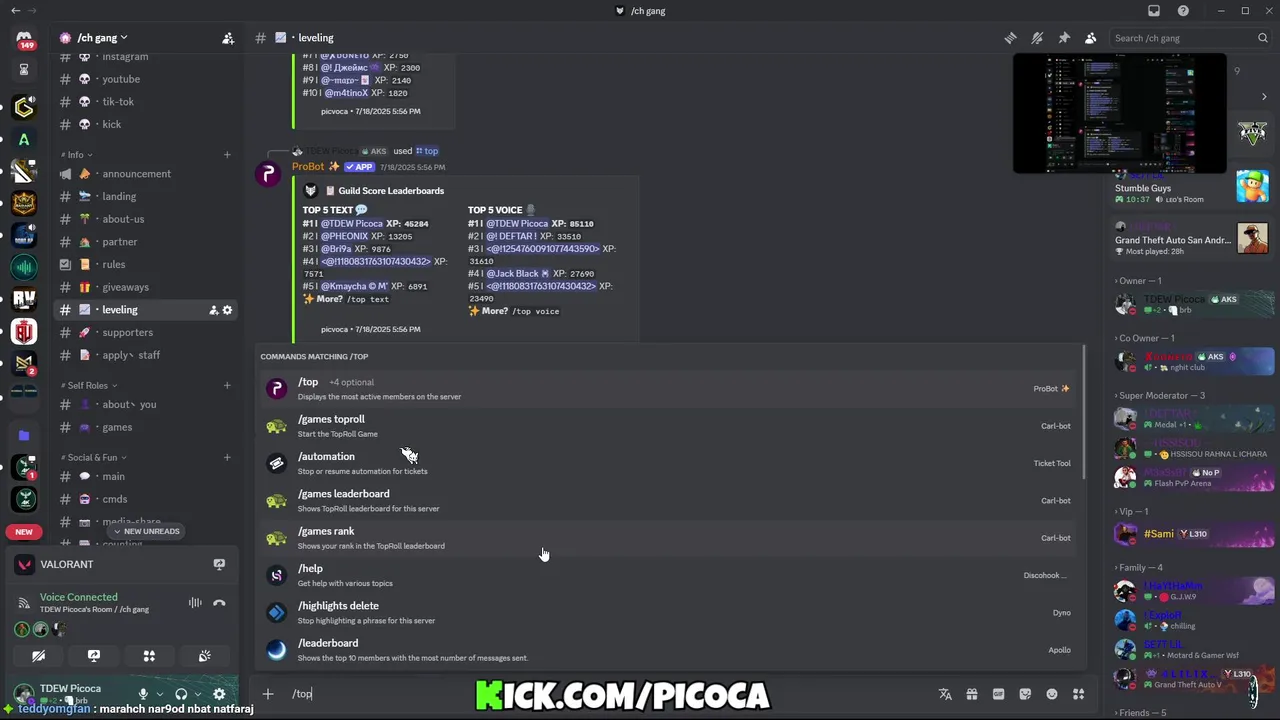Click ProBot author name in chat
1280x720 pixels.
[308, 167]
